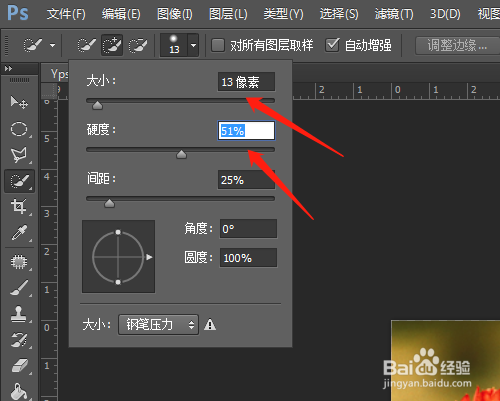Click the angle field showing 0°

click(x=248, y=229)
